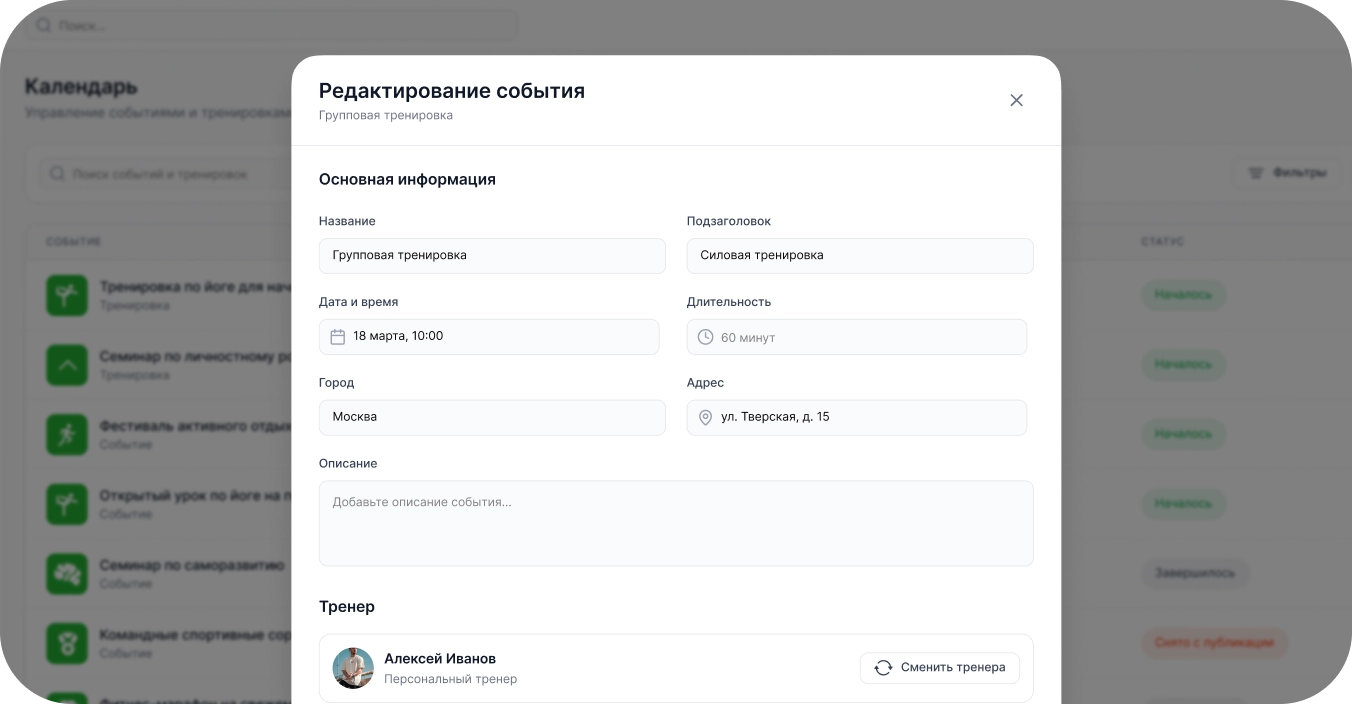
Task: Click the СТАТУС column header
Action: point(1162,242)
